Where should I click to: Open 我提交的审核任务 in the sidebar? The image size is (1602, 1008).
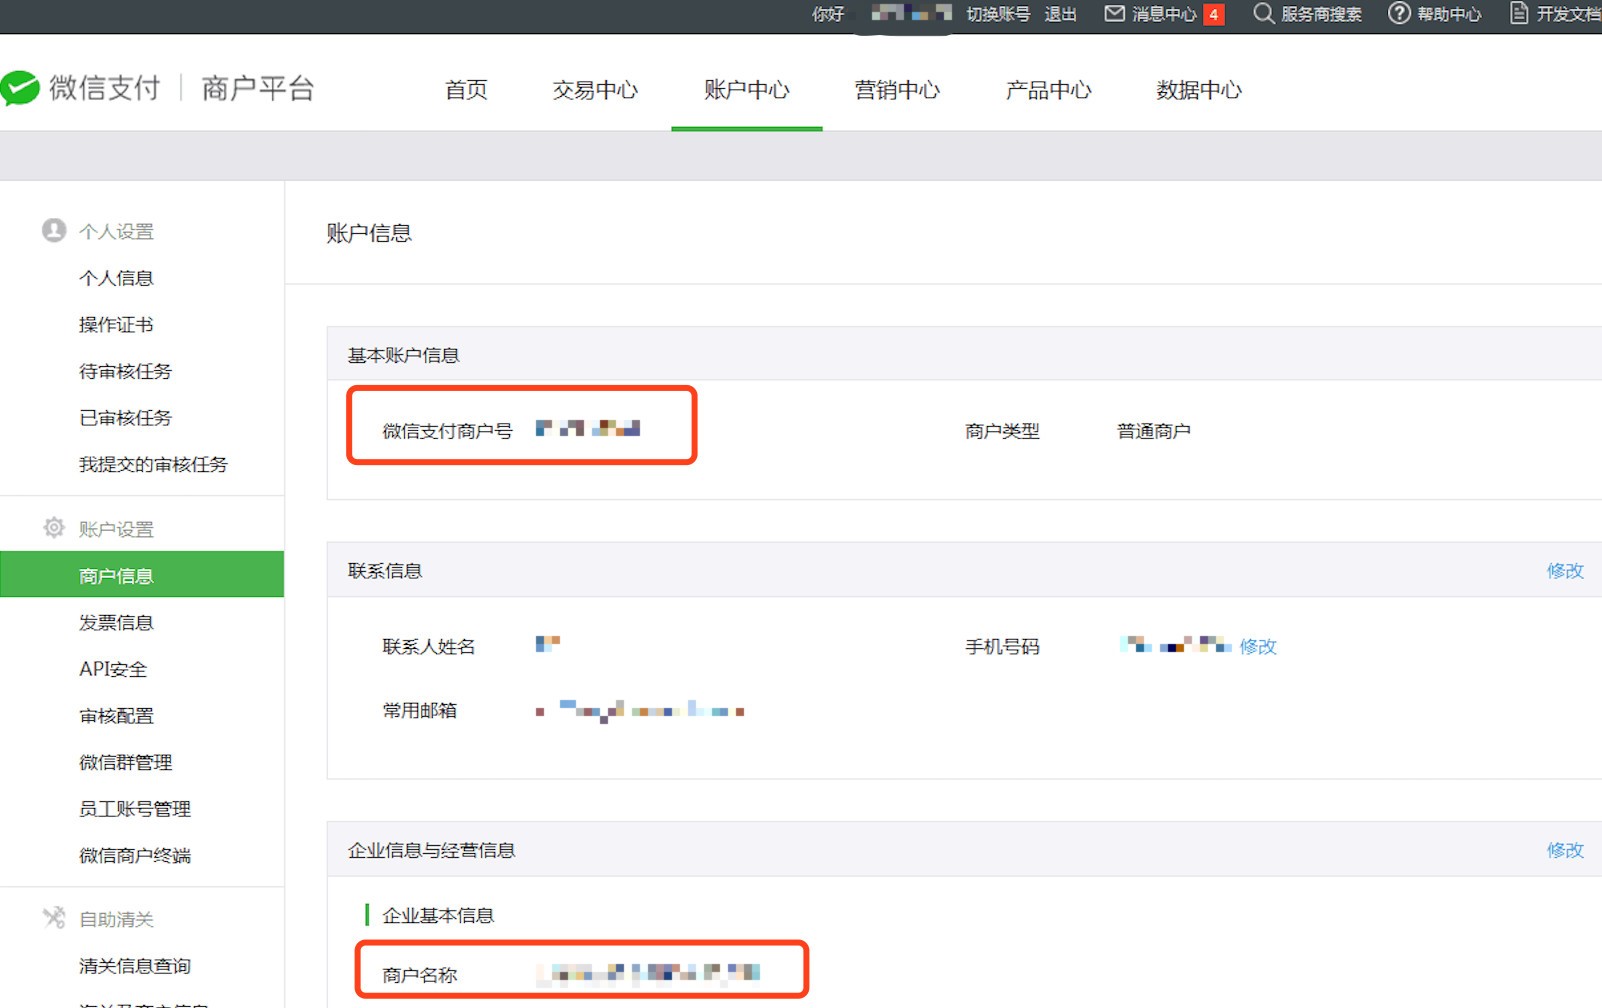(153, 464)
